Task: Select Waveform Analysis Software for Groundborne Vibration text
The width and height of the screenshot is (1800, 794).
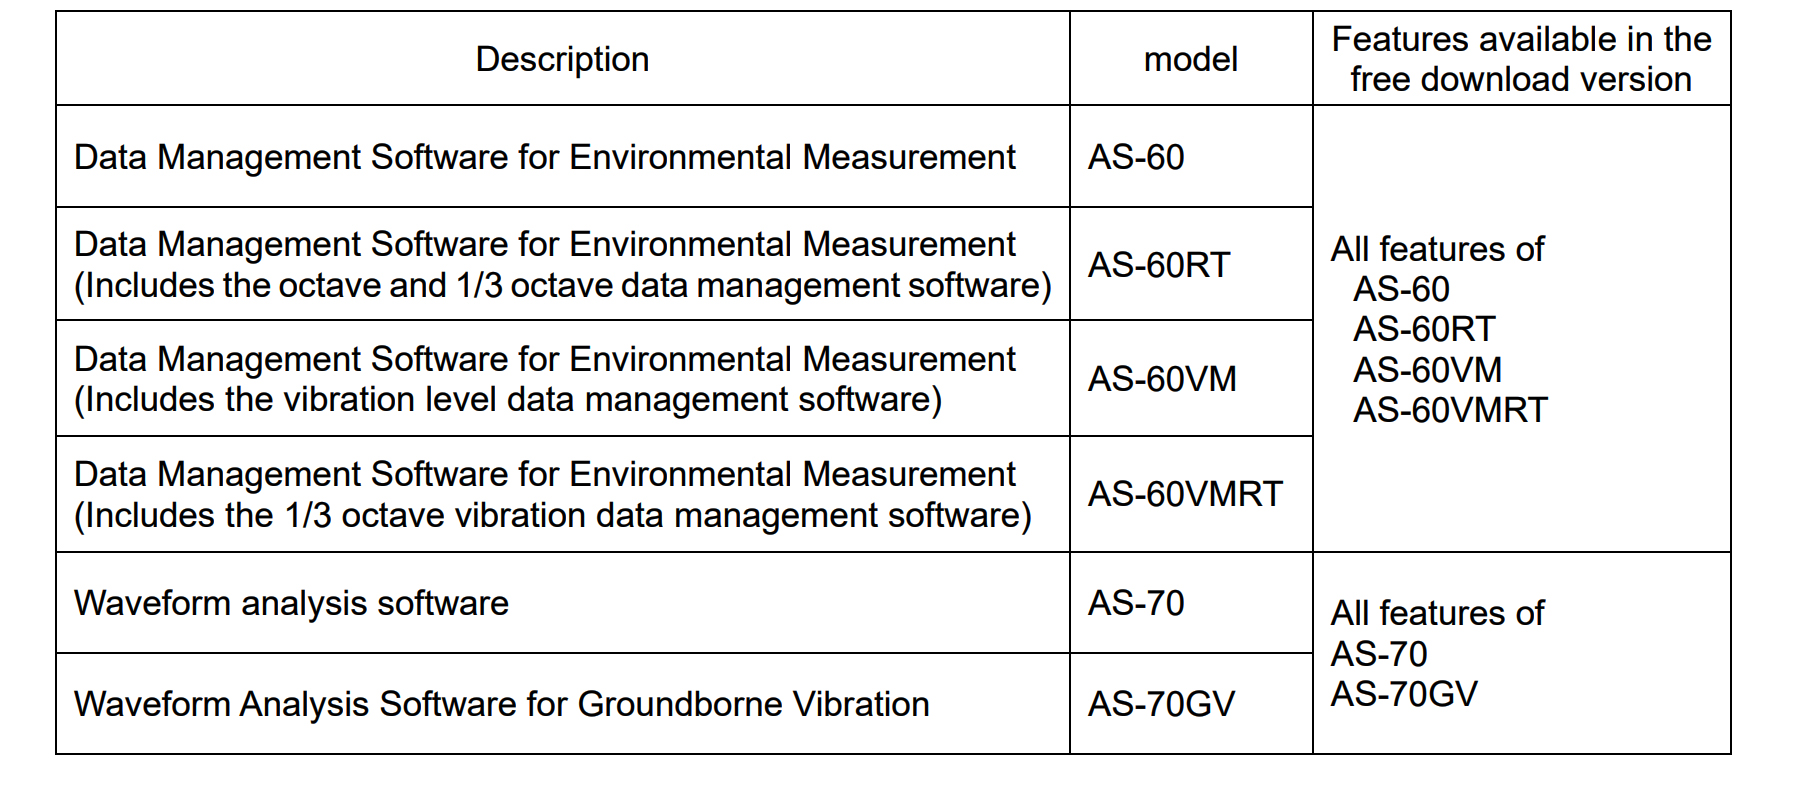Action: pos(502,704)
